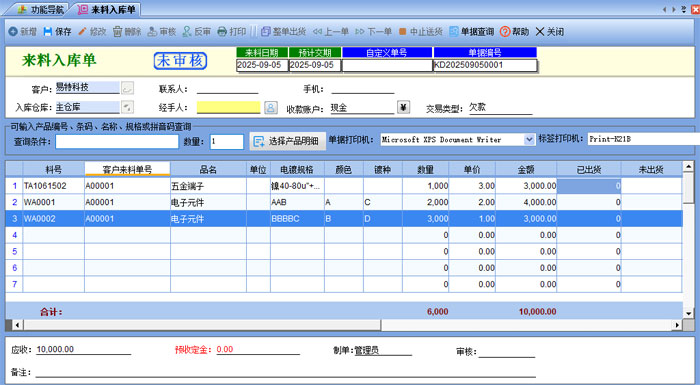
Task: Go to next document 下一单
Action: [x=374, y=32]
